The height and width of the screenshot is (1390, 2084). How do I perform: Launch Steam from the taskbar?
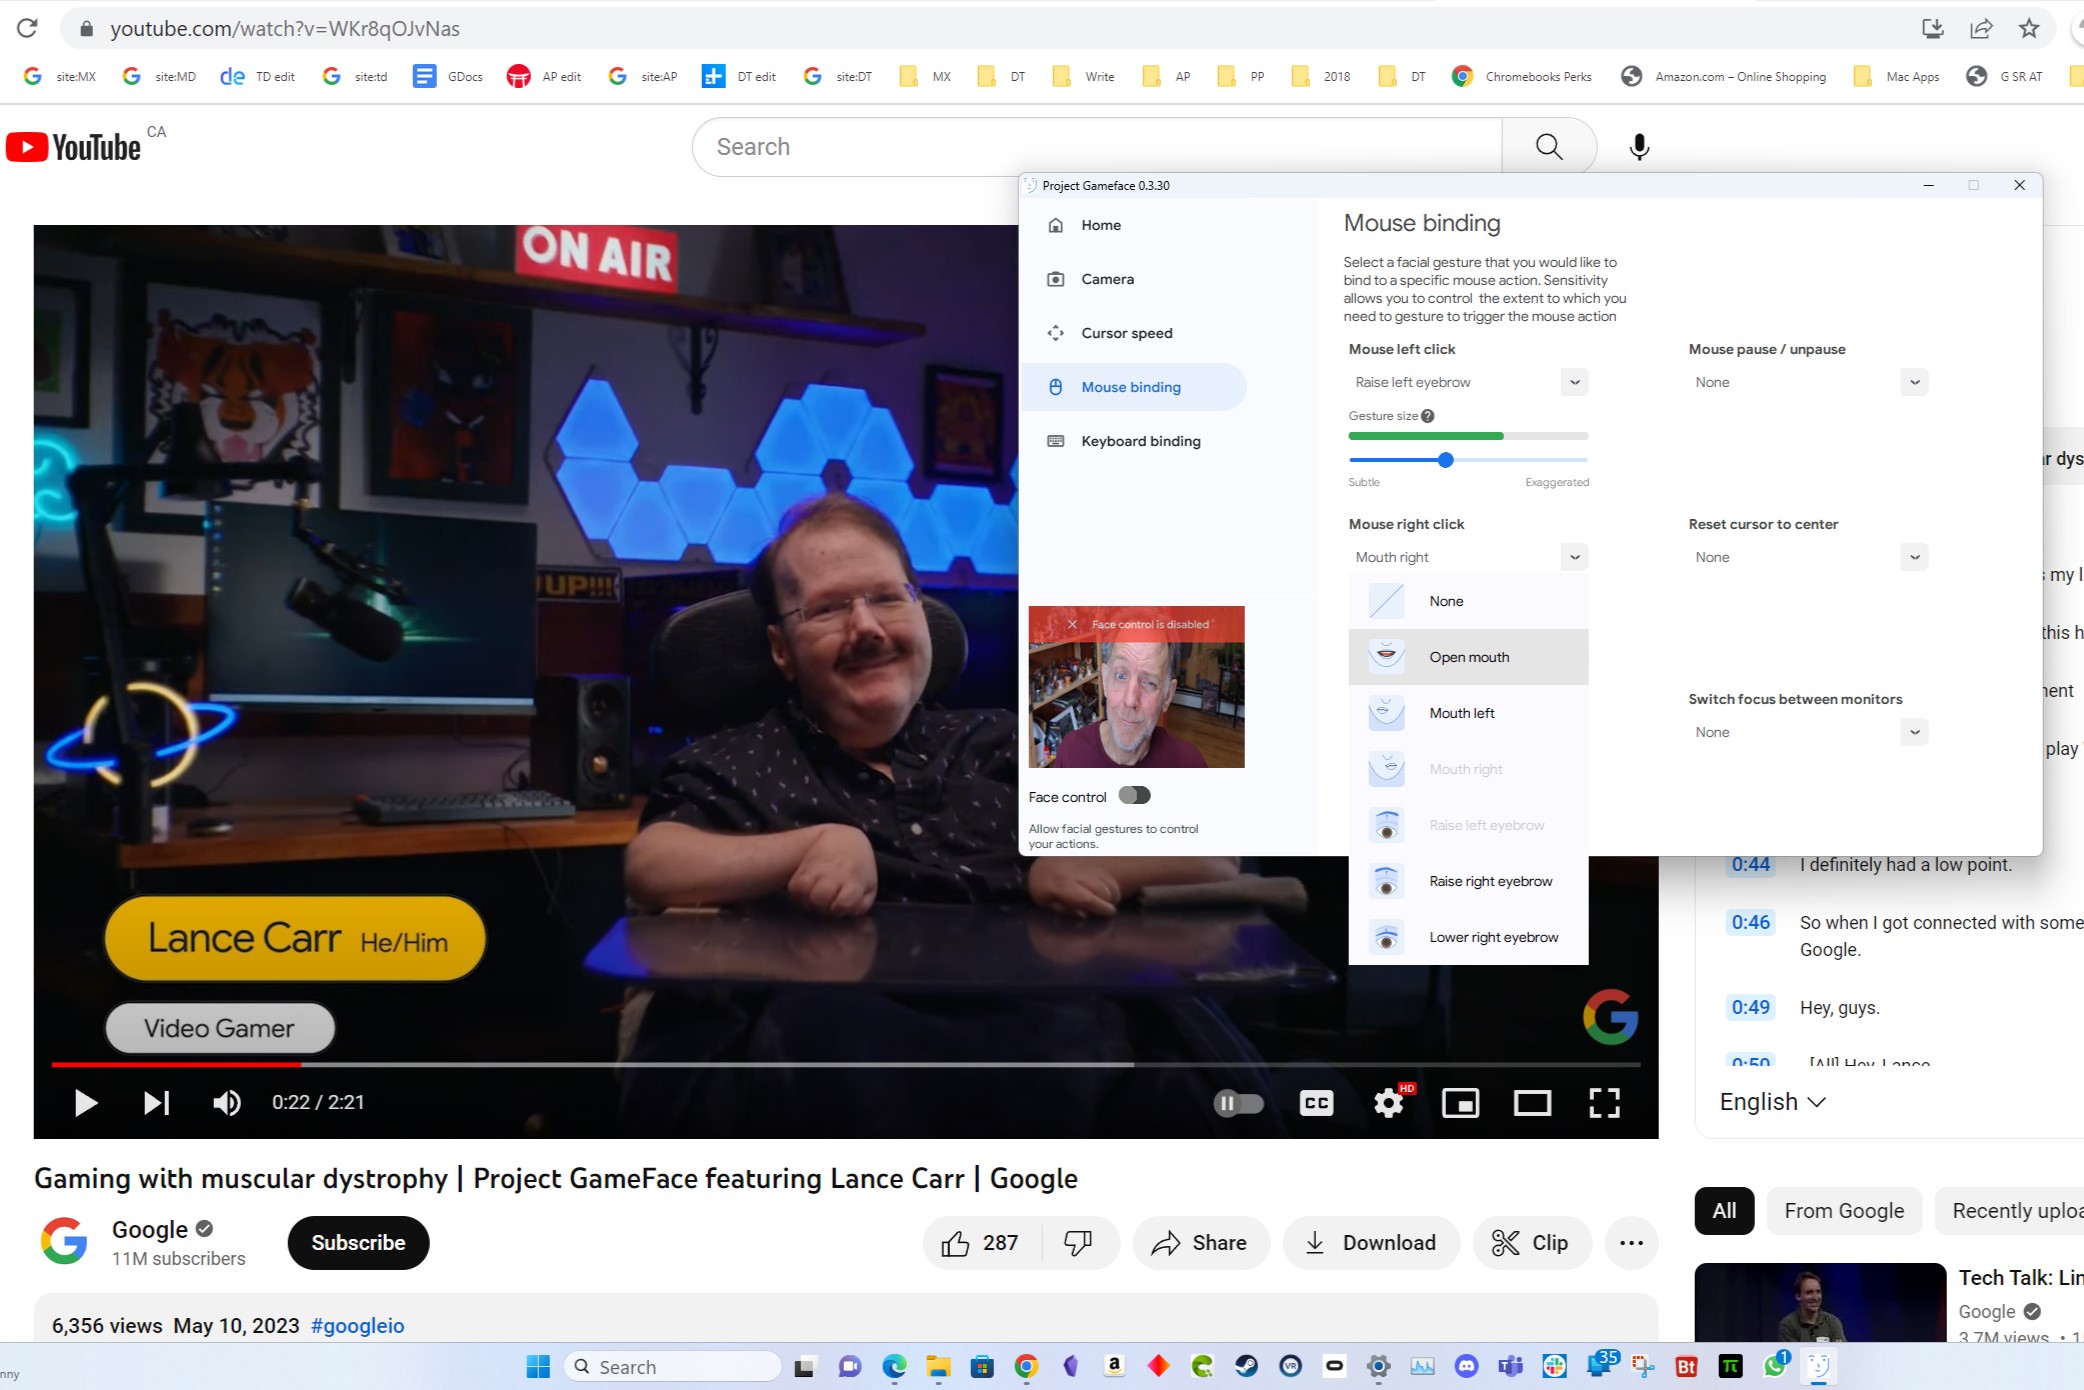[x=1246, y=1366]
